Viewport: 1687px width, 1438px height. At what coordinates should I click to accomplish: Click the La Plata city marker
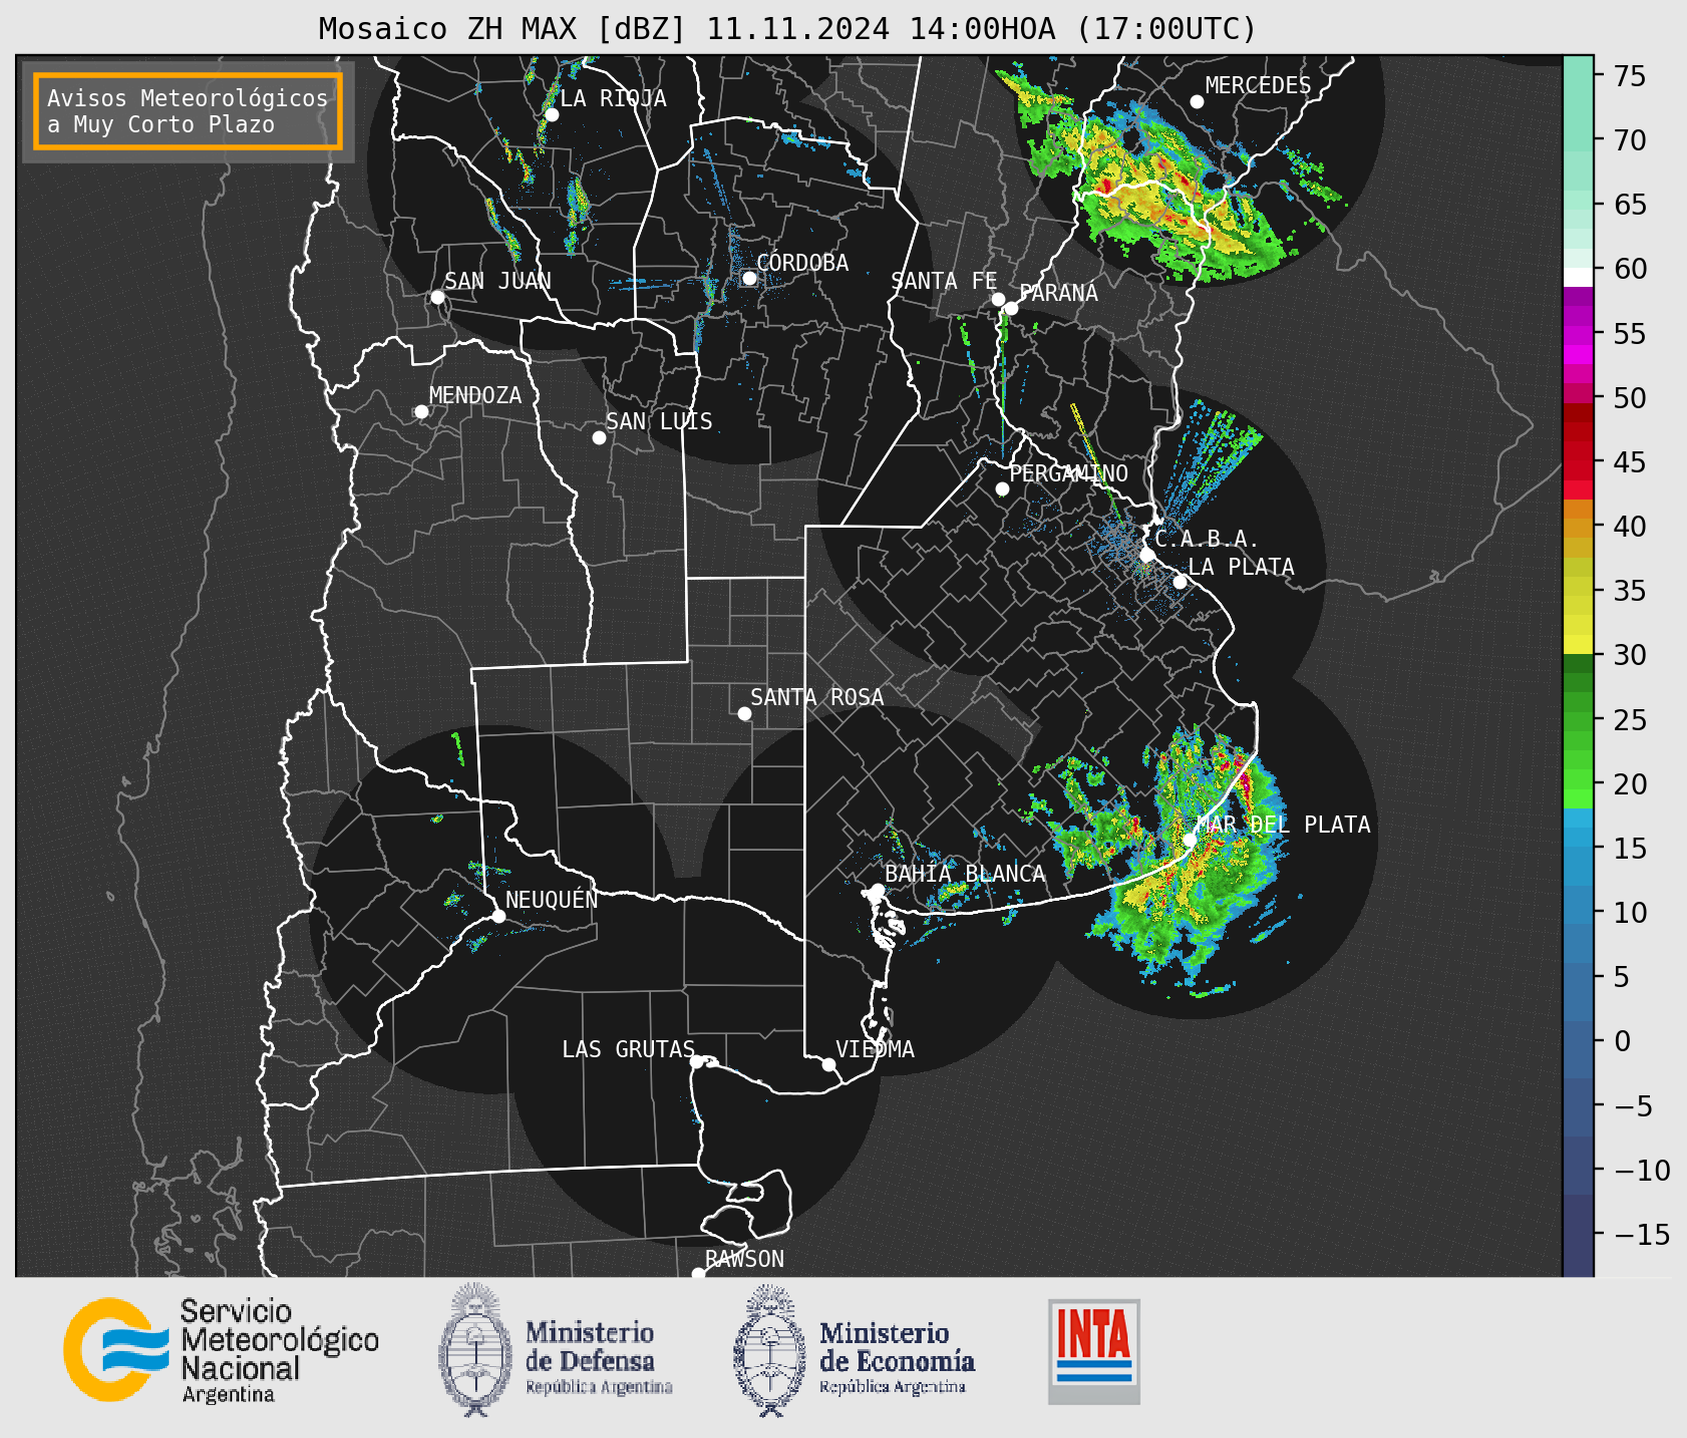pyautogui.click(x=1180, y=582)
